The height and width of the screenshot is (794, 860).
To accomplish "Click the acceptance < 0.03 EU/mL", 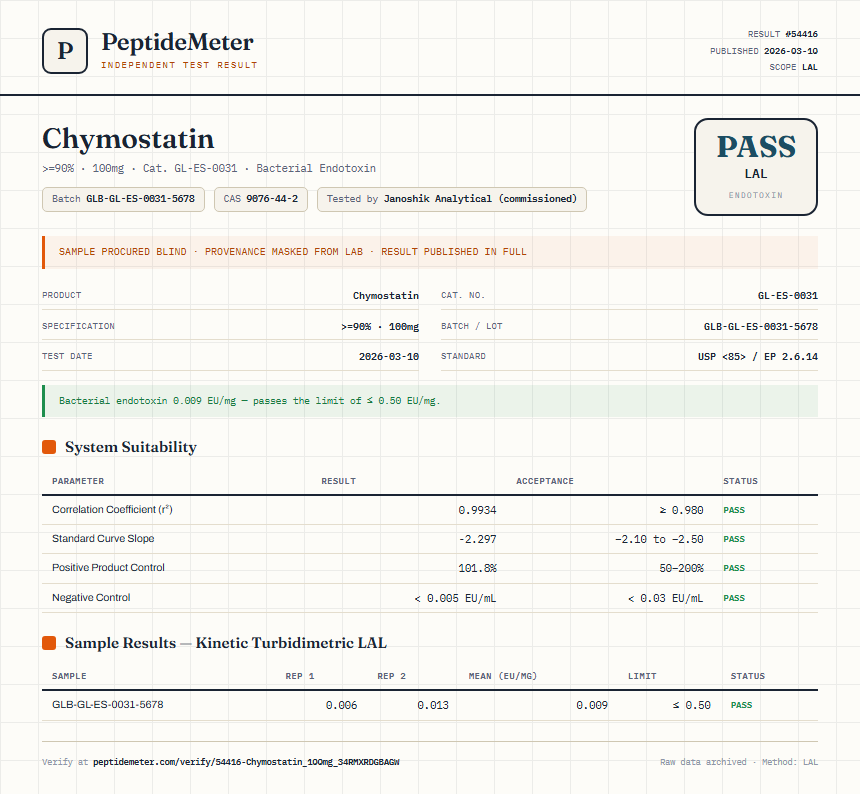I will tap(665, 598).
